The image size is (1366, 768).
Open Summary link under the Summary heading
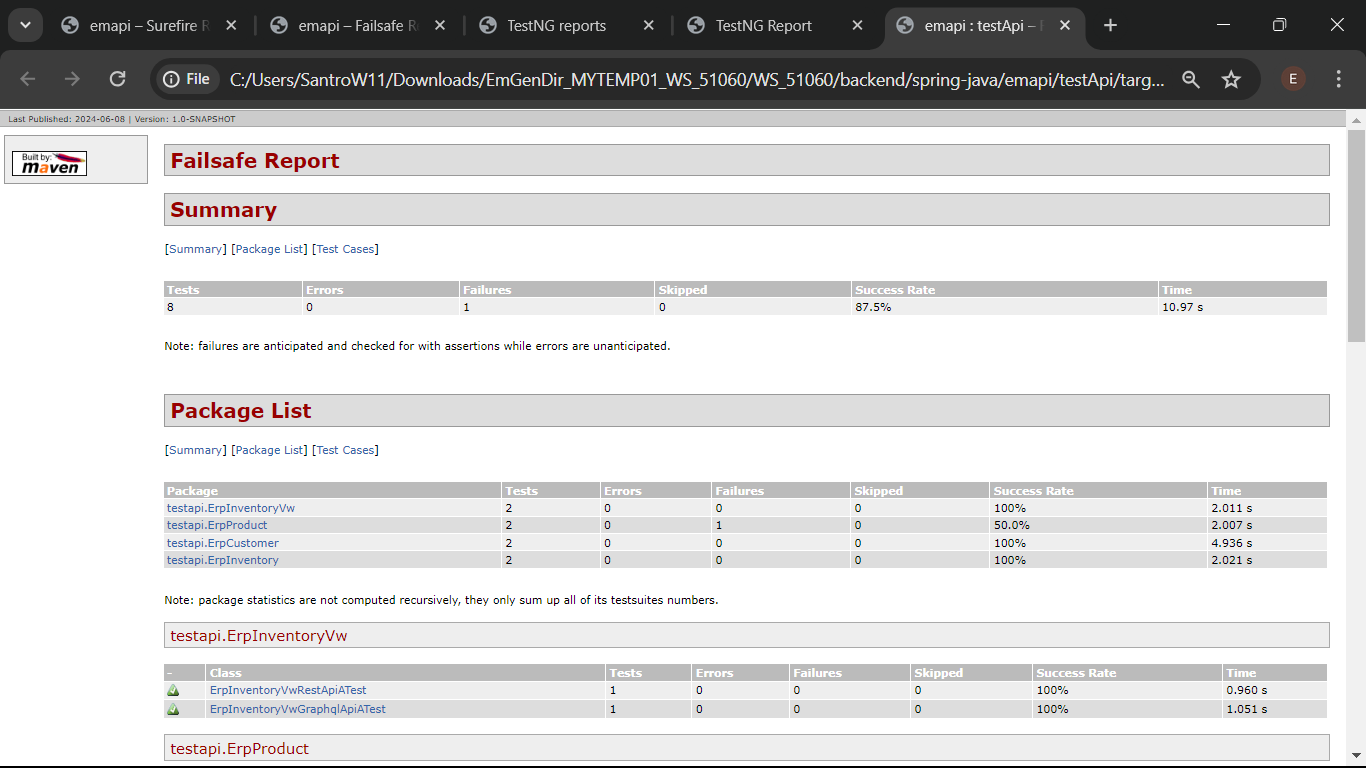pos(196,249)
